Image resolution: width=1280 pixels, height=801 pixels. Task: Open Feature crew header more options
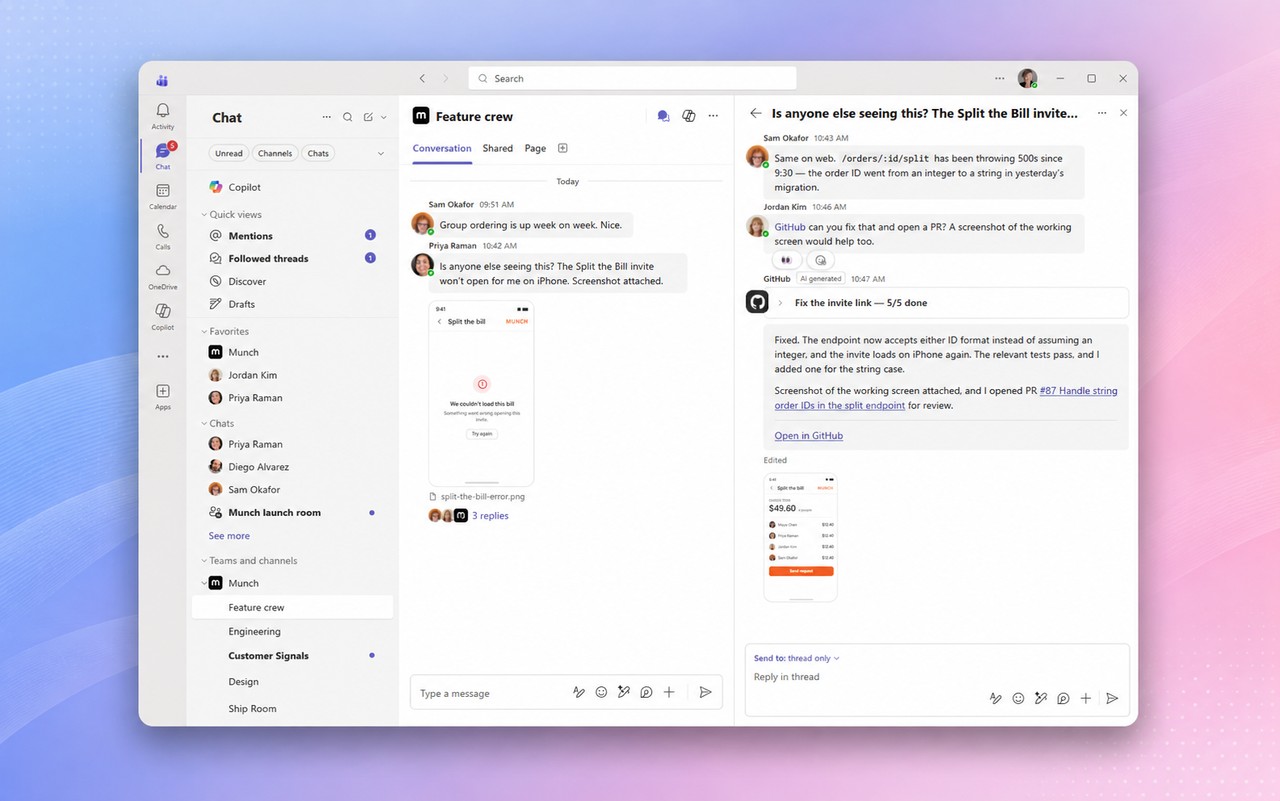point(713,116)
